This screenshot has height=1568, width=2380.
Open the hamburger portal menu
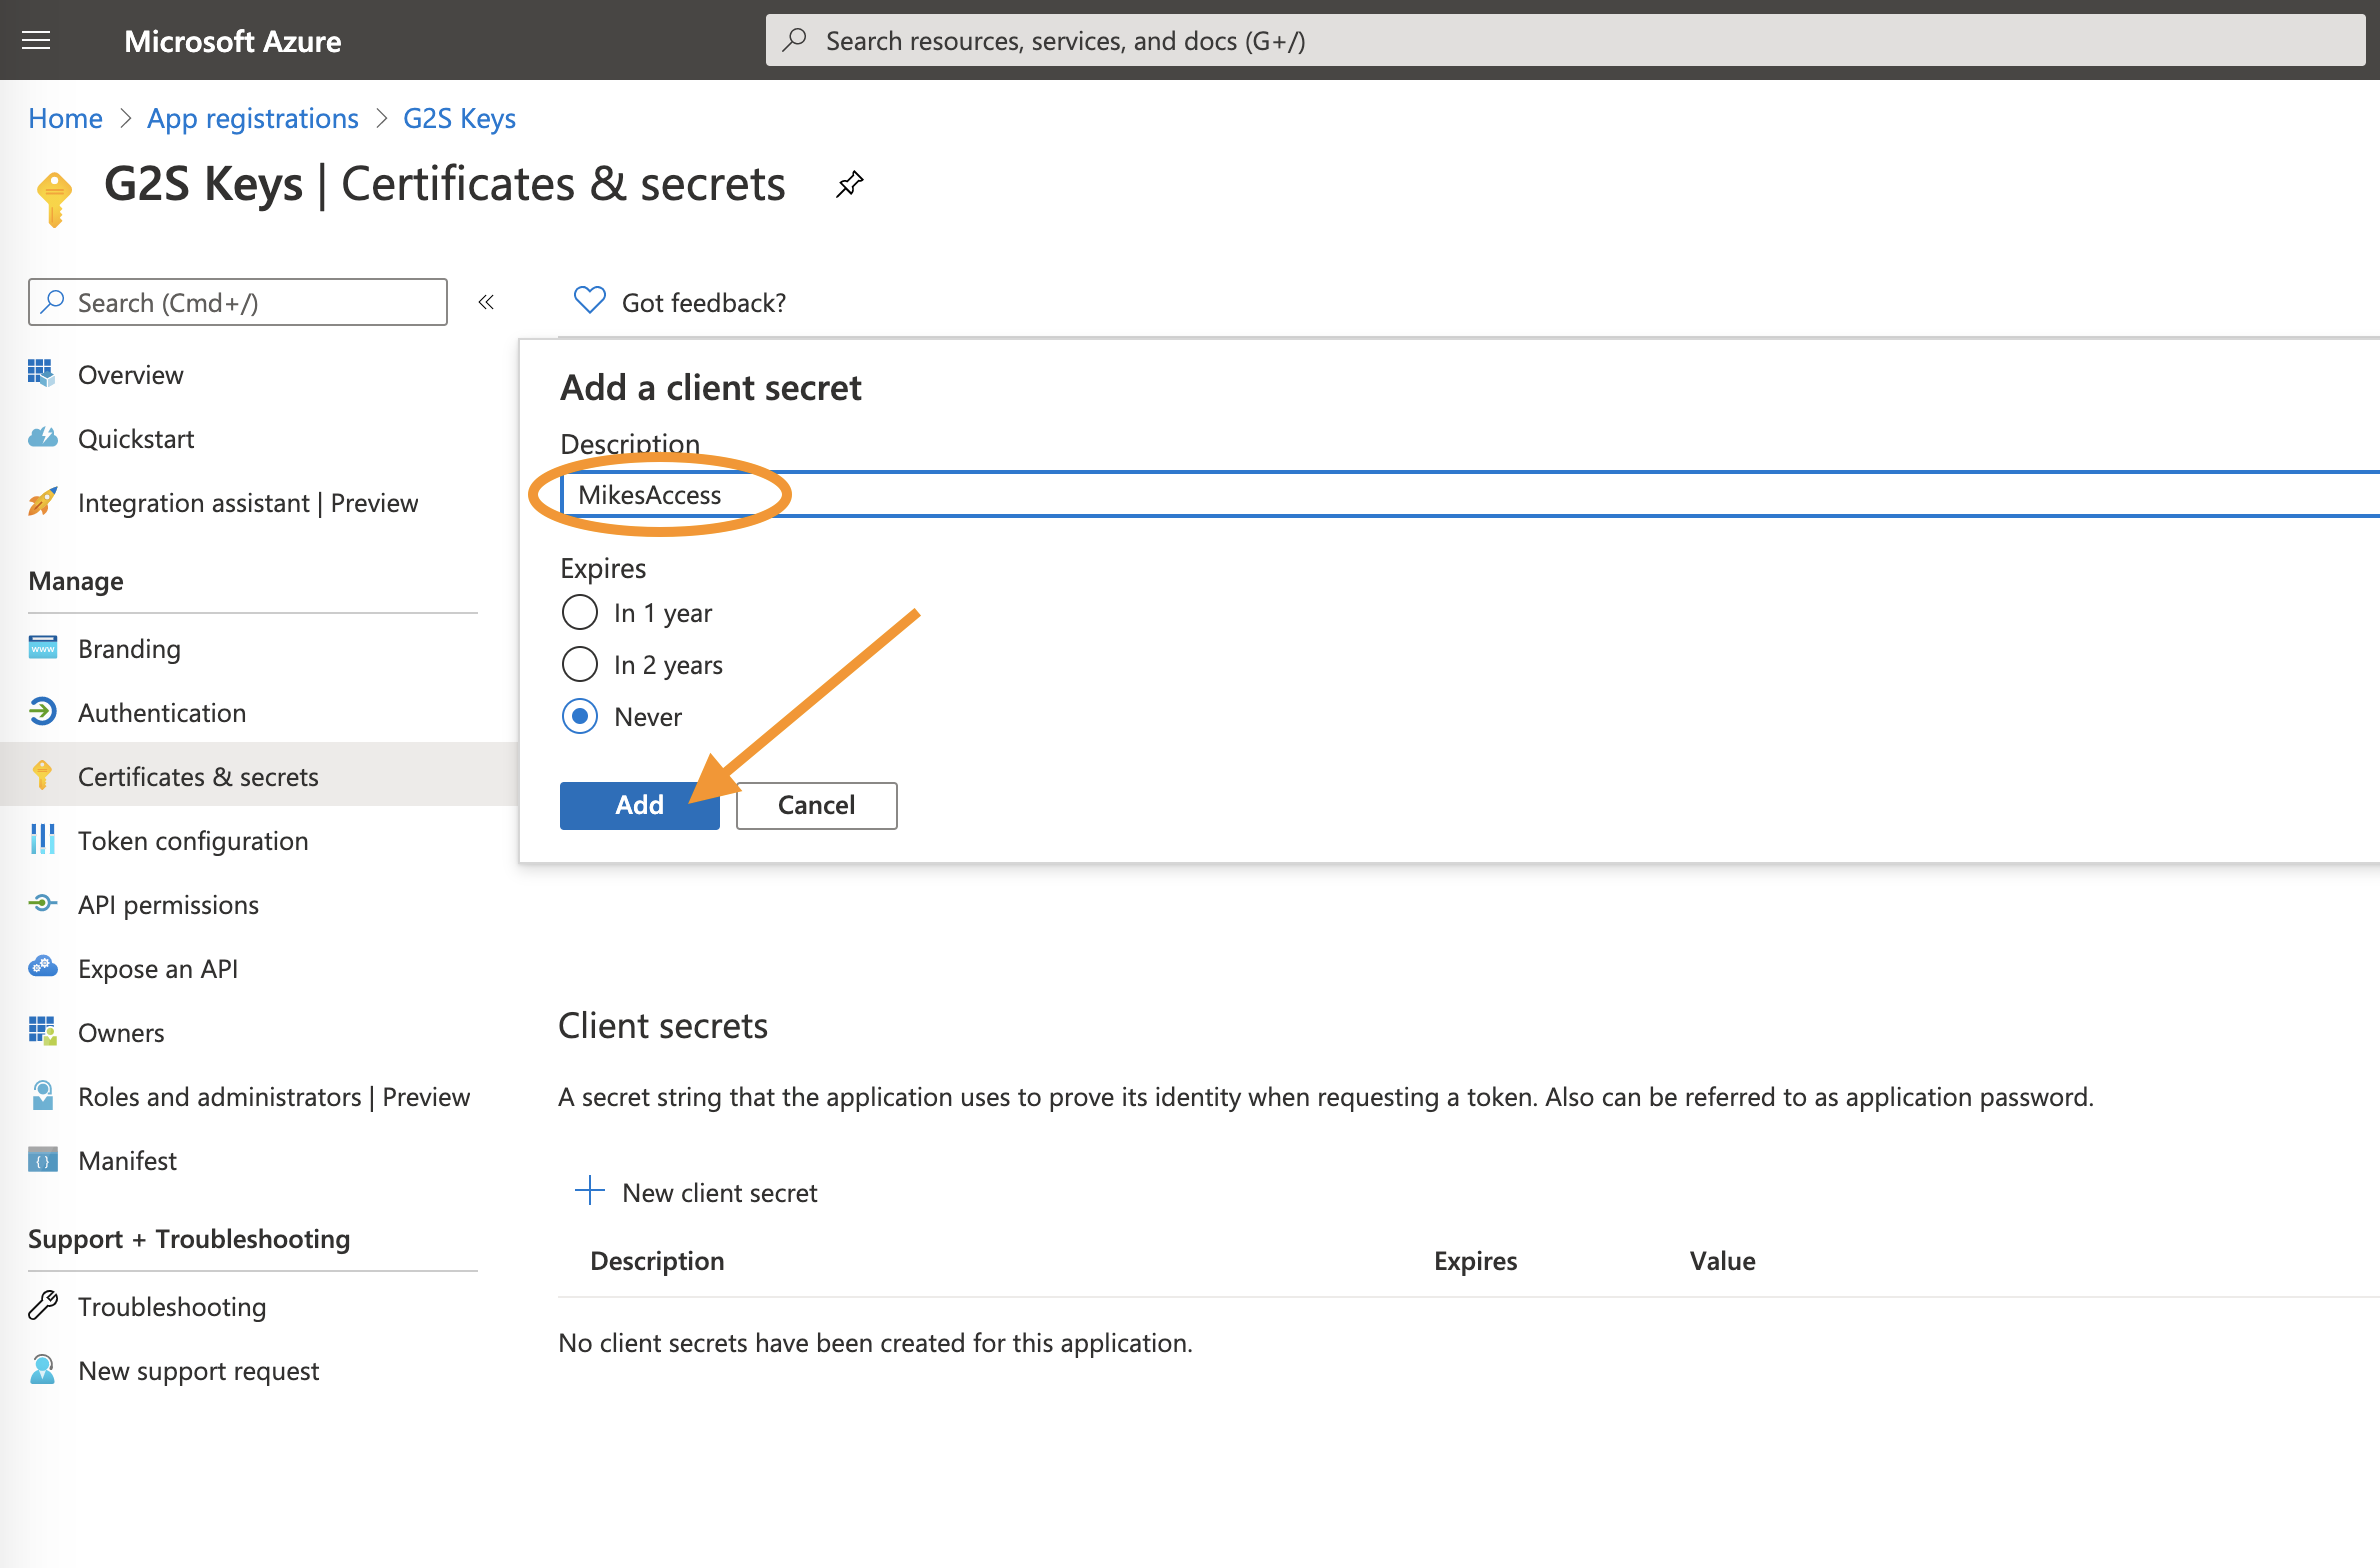[36, 40]
